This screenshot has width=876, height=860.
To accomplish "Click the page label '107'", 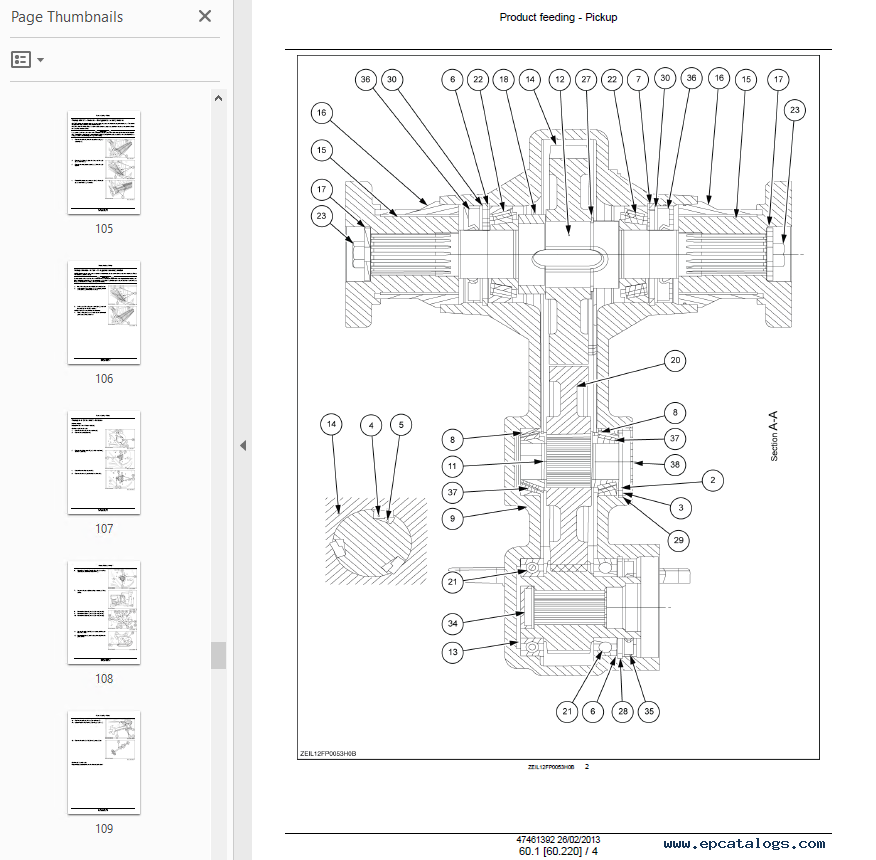I will (104, 528).
